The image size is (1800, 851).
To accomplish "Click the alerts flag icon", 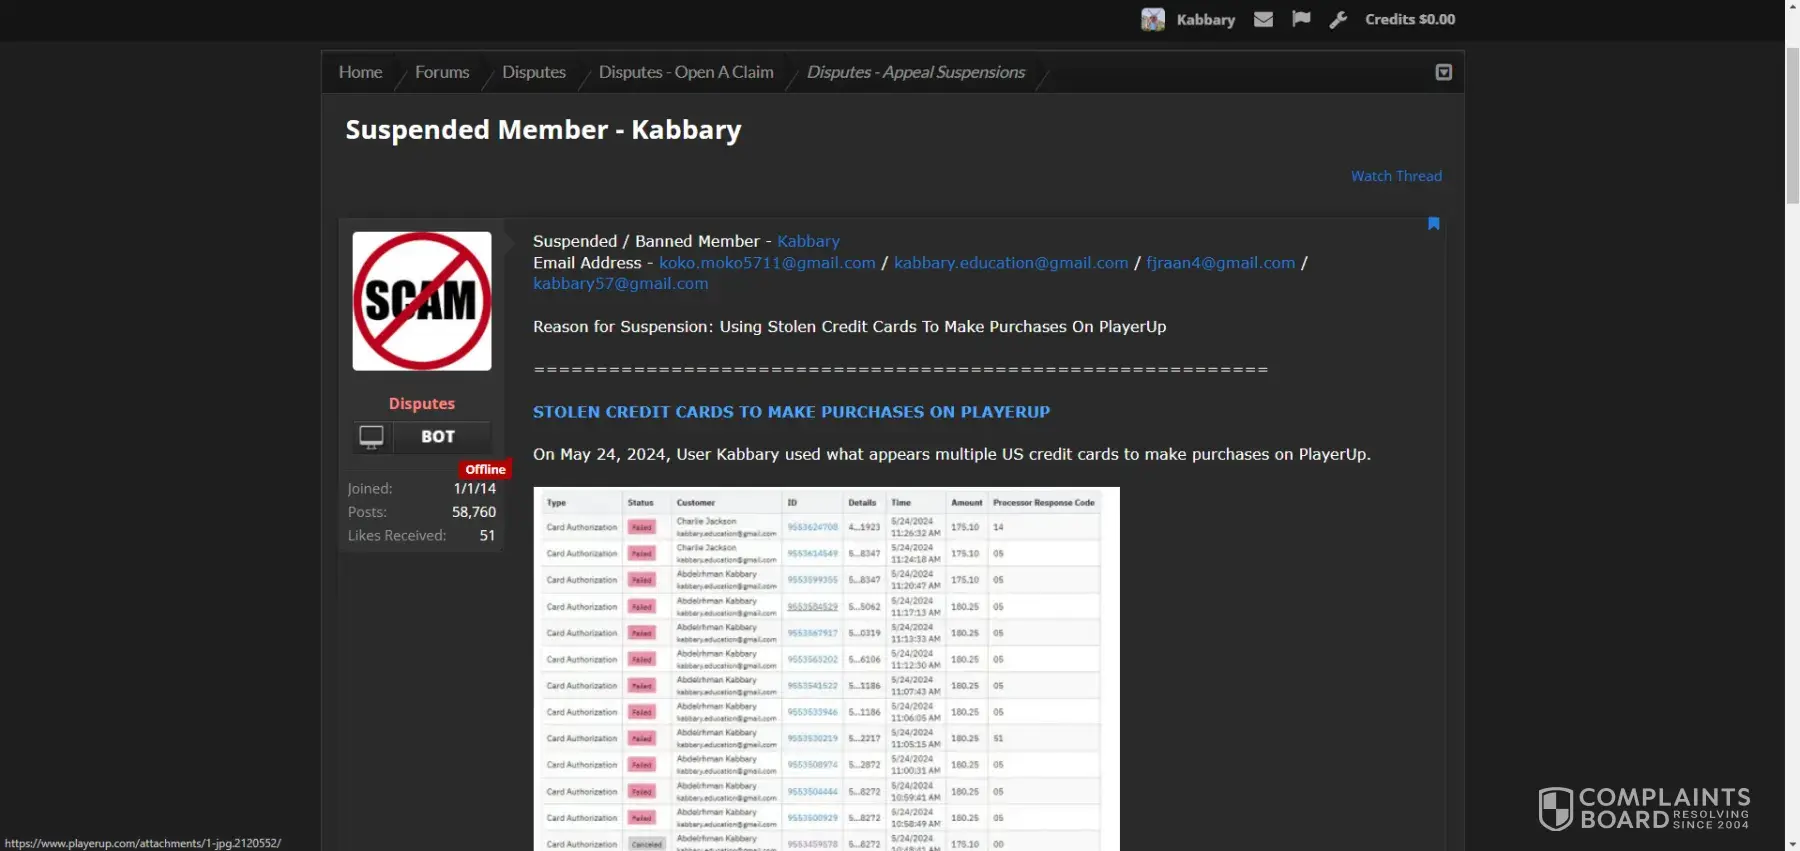I will [x=1301, y=19].
